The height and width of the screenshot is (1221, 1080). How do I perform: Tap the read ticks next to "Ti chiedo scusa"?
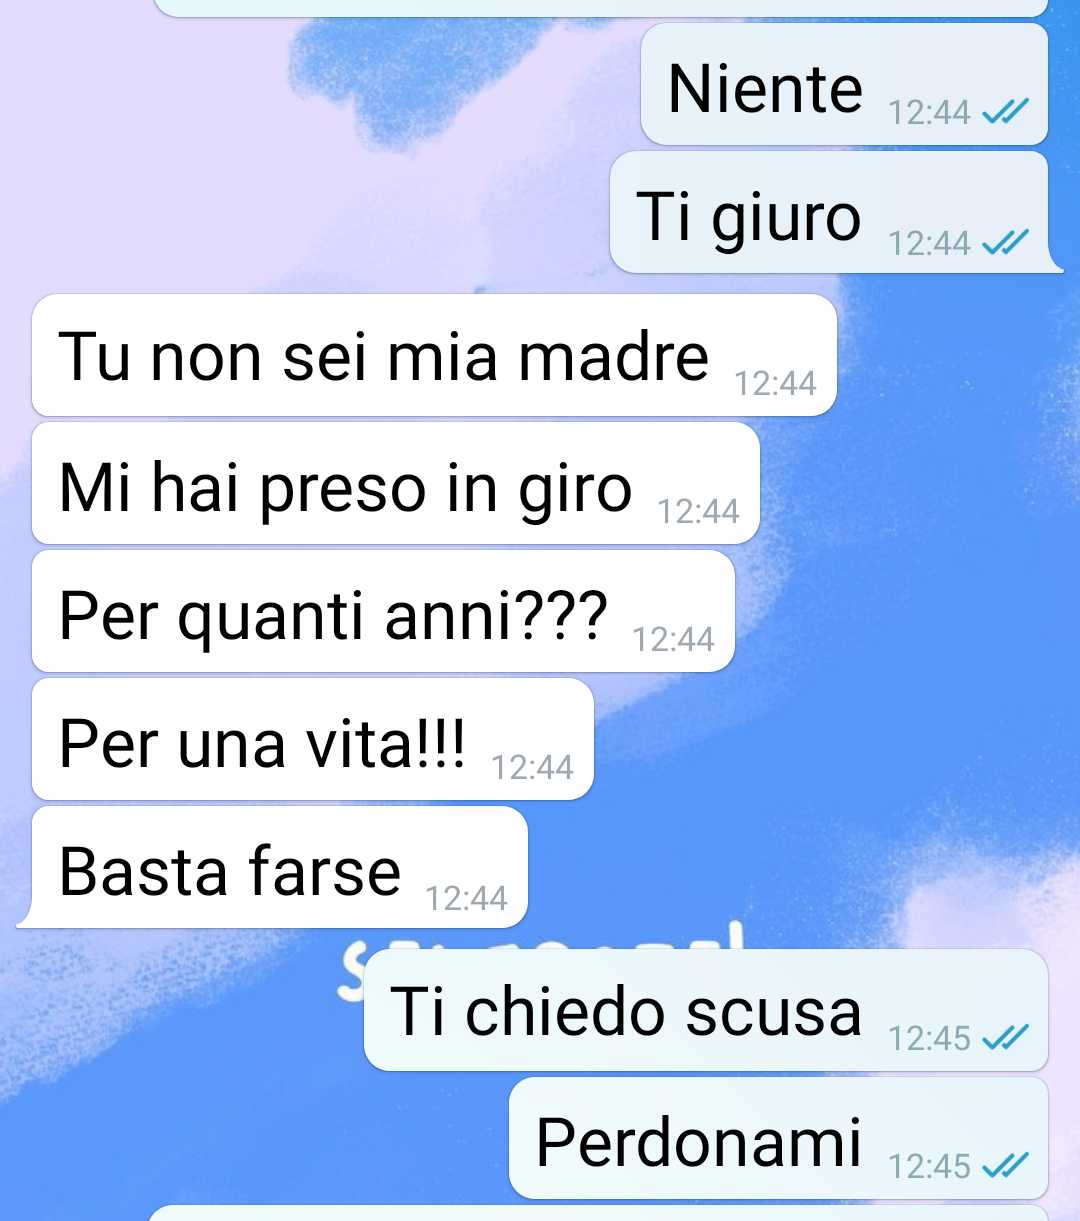click(1005, 1039)
